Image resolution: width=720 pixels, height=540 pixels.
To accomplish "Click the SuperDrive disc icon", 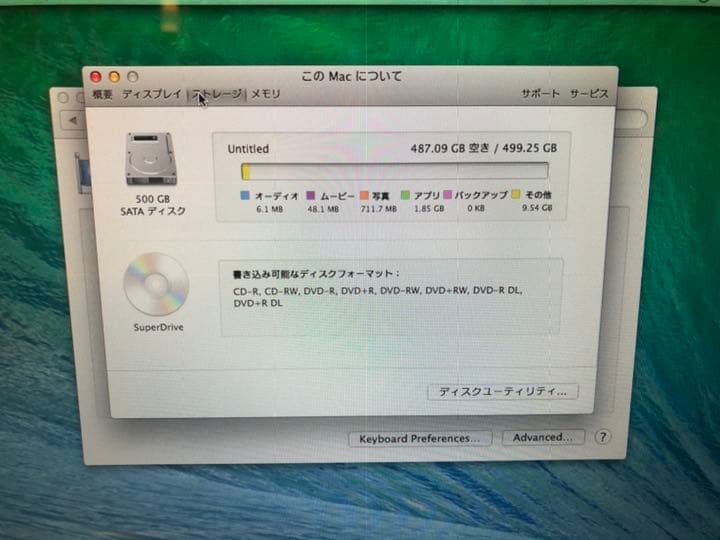I will pos(156,284).
